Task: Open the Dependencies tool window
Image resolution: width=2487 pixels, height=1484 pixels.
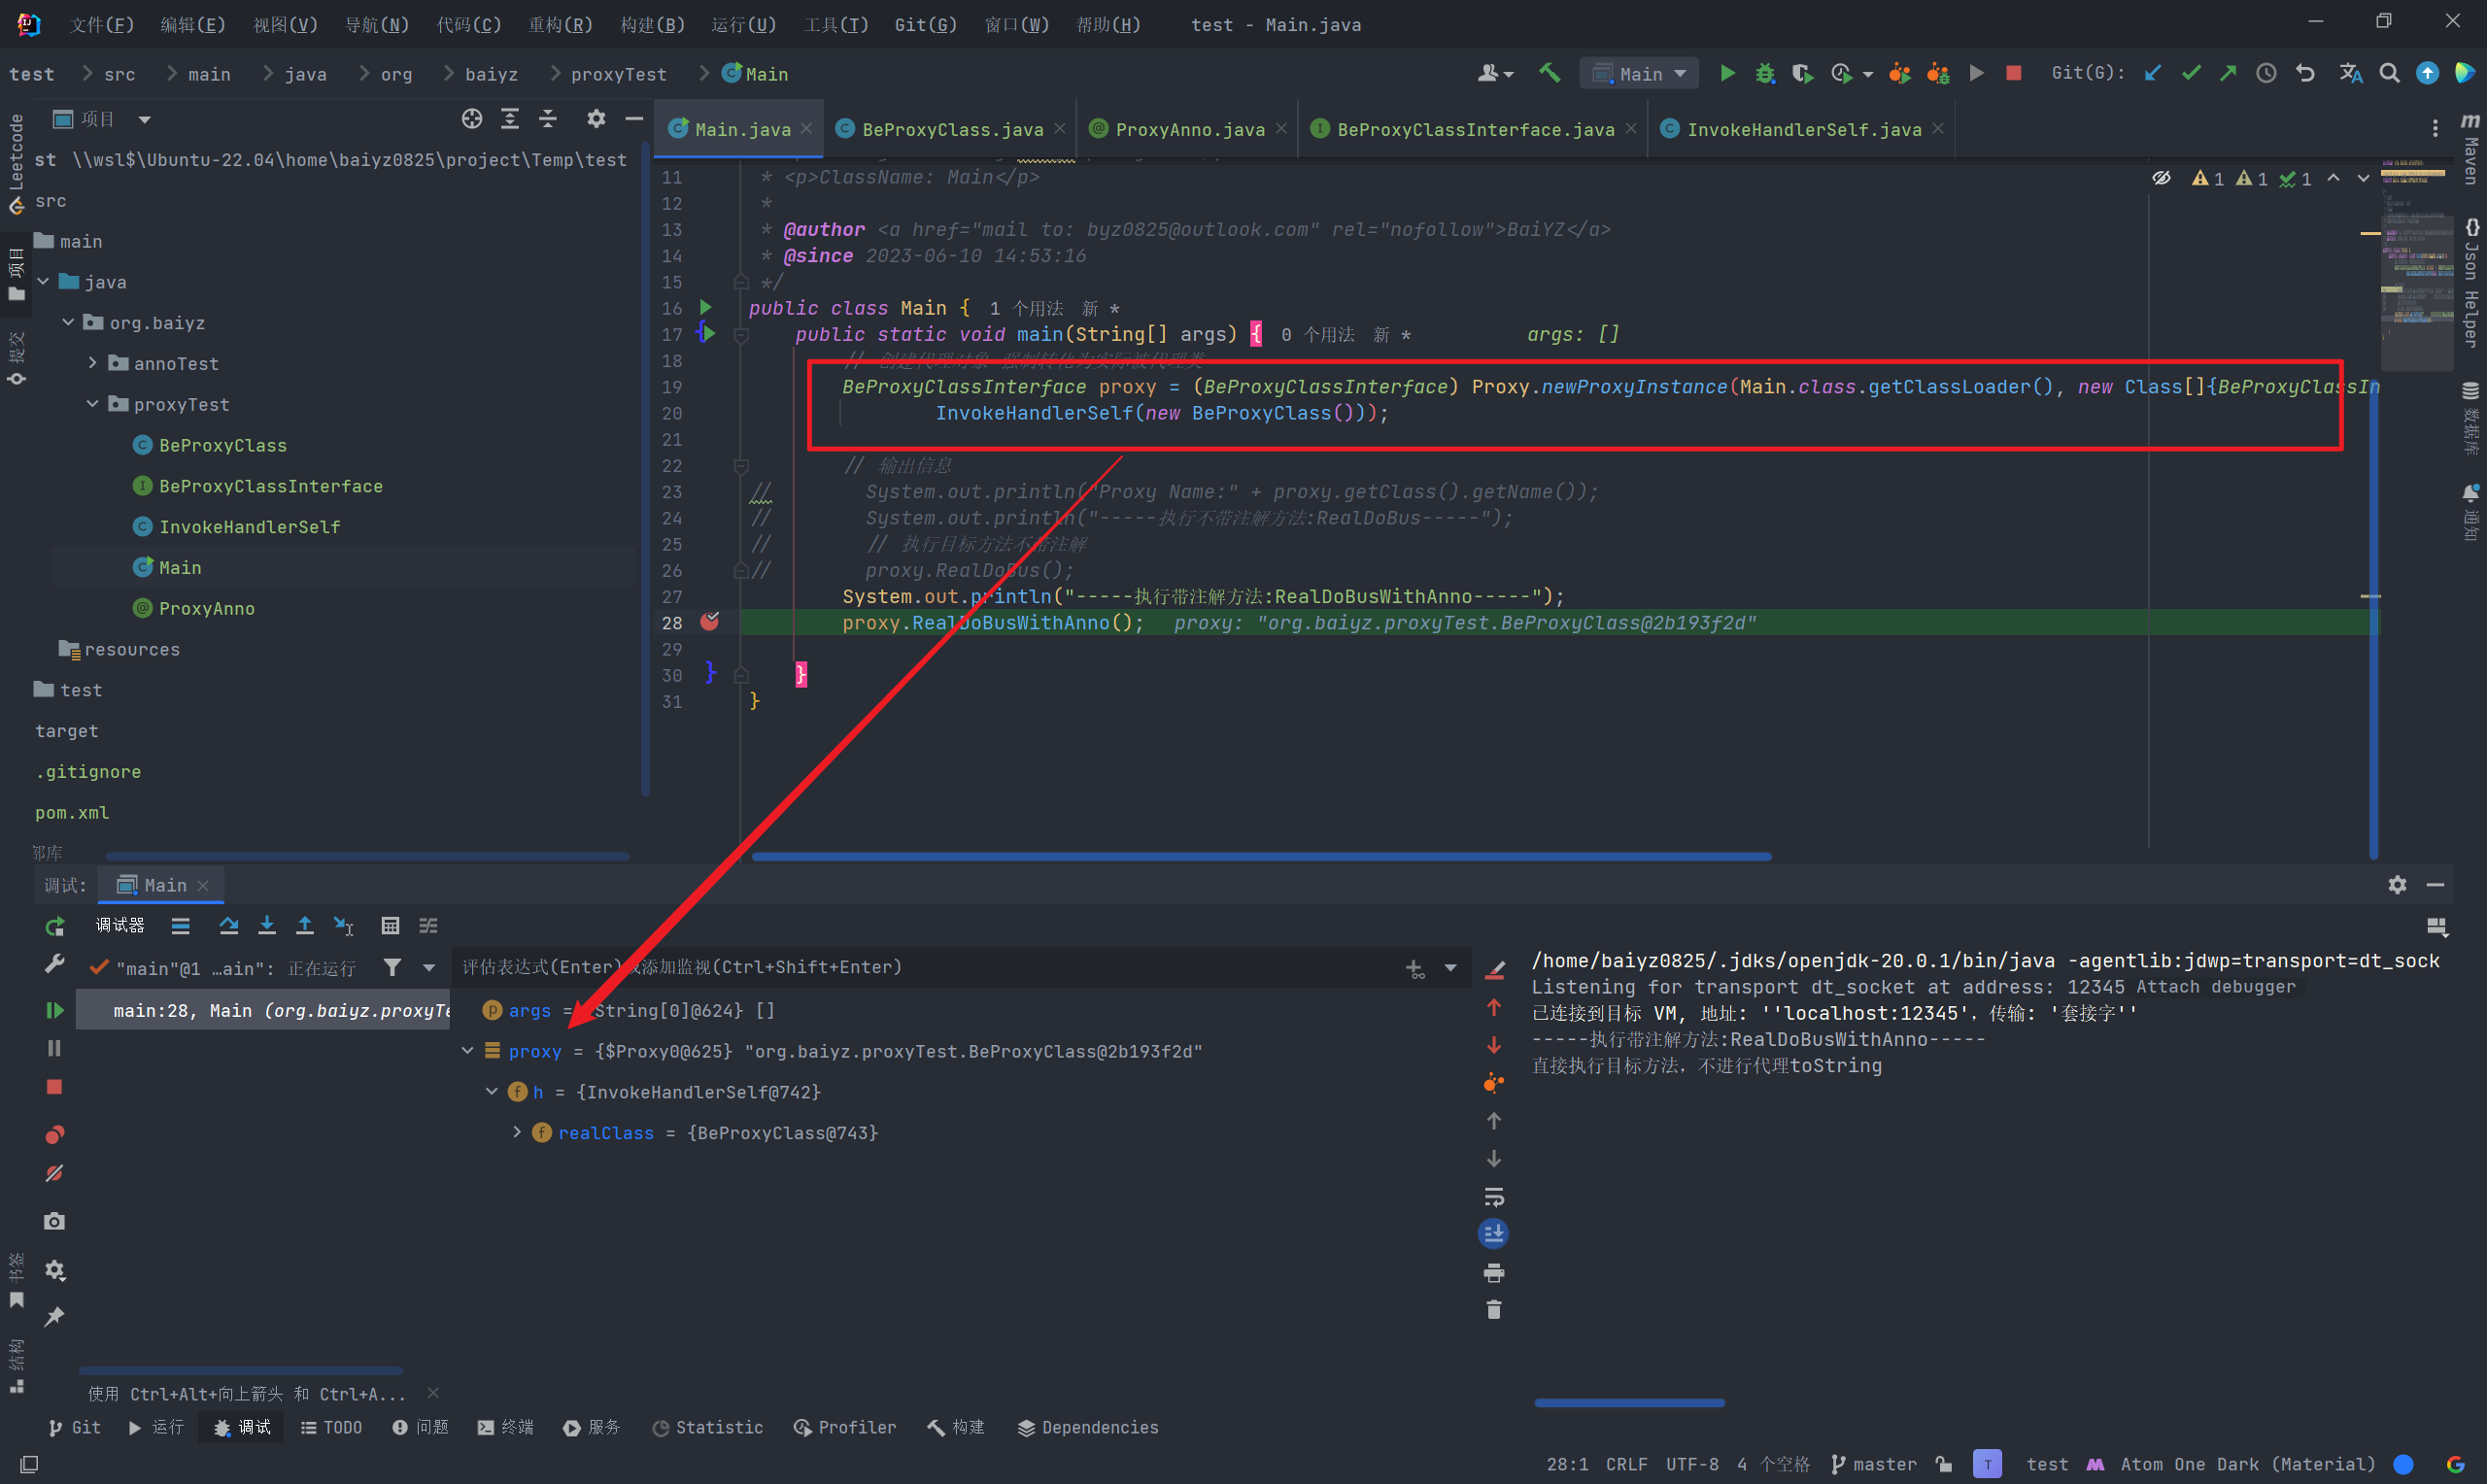Action: click(1088, 1427)
